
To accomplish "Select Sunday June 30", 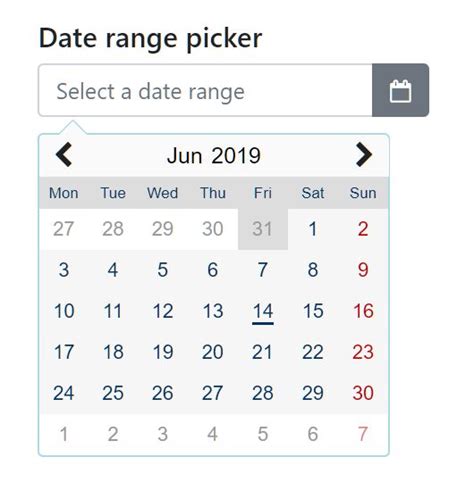I will point(363,393).
